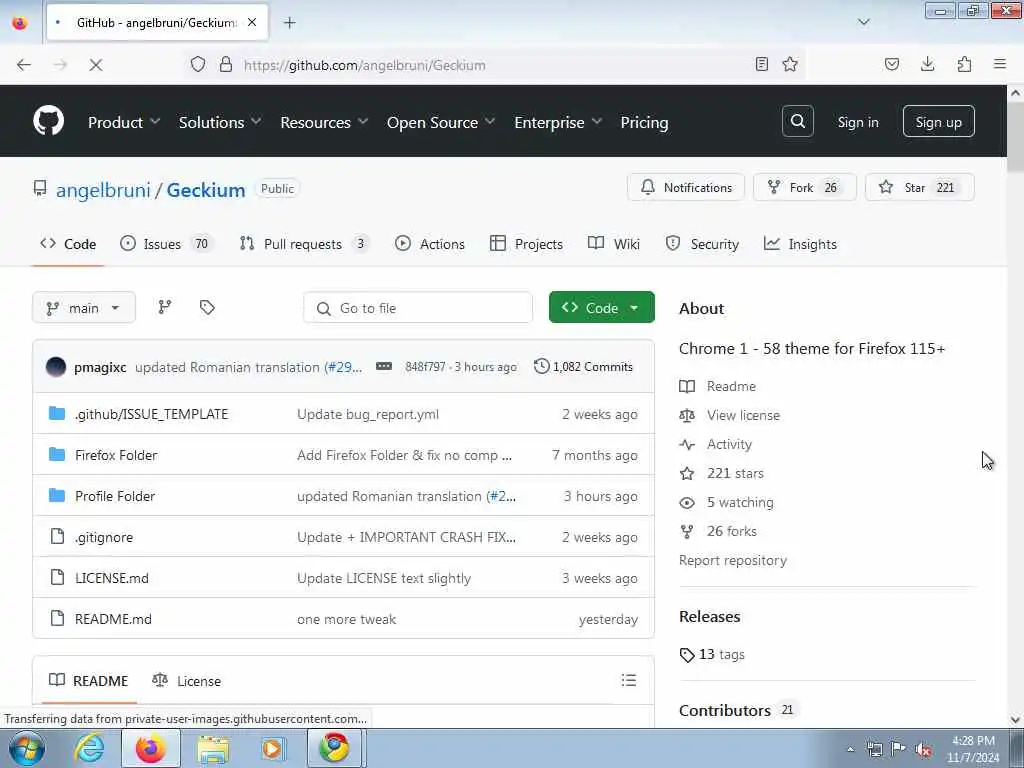
Task: Switch to the License tab below files
Action: (186, 680)
